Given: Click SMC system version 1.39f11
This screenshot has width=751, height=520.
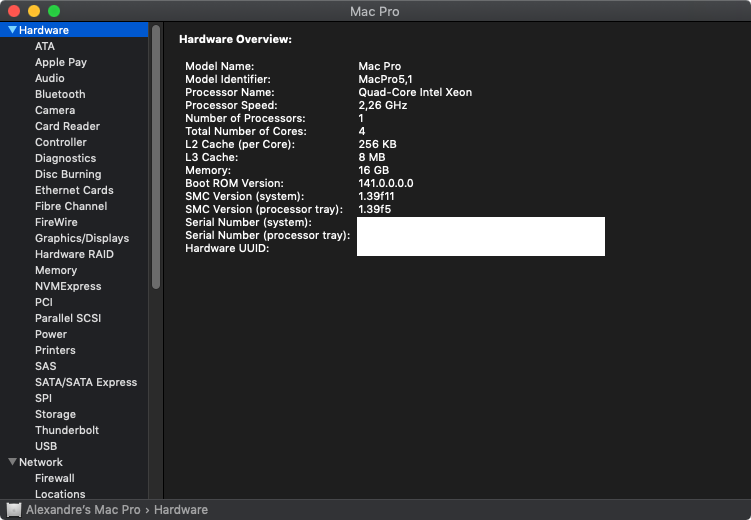Looking at the screenshot, I should (x=376, y=196).
